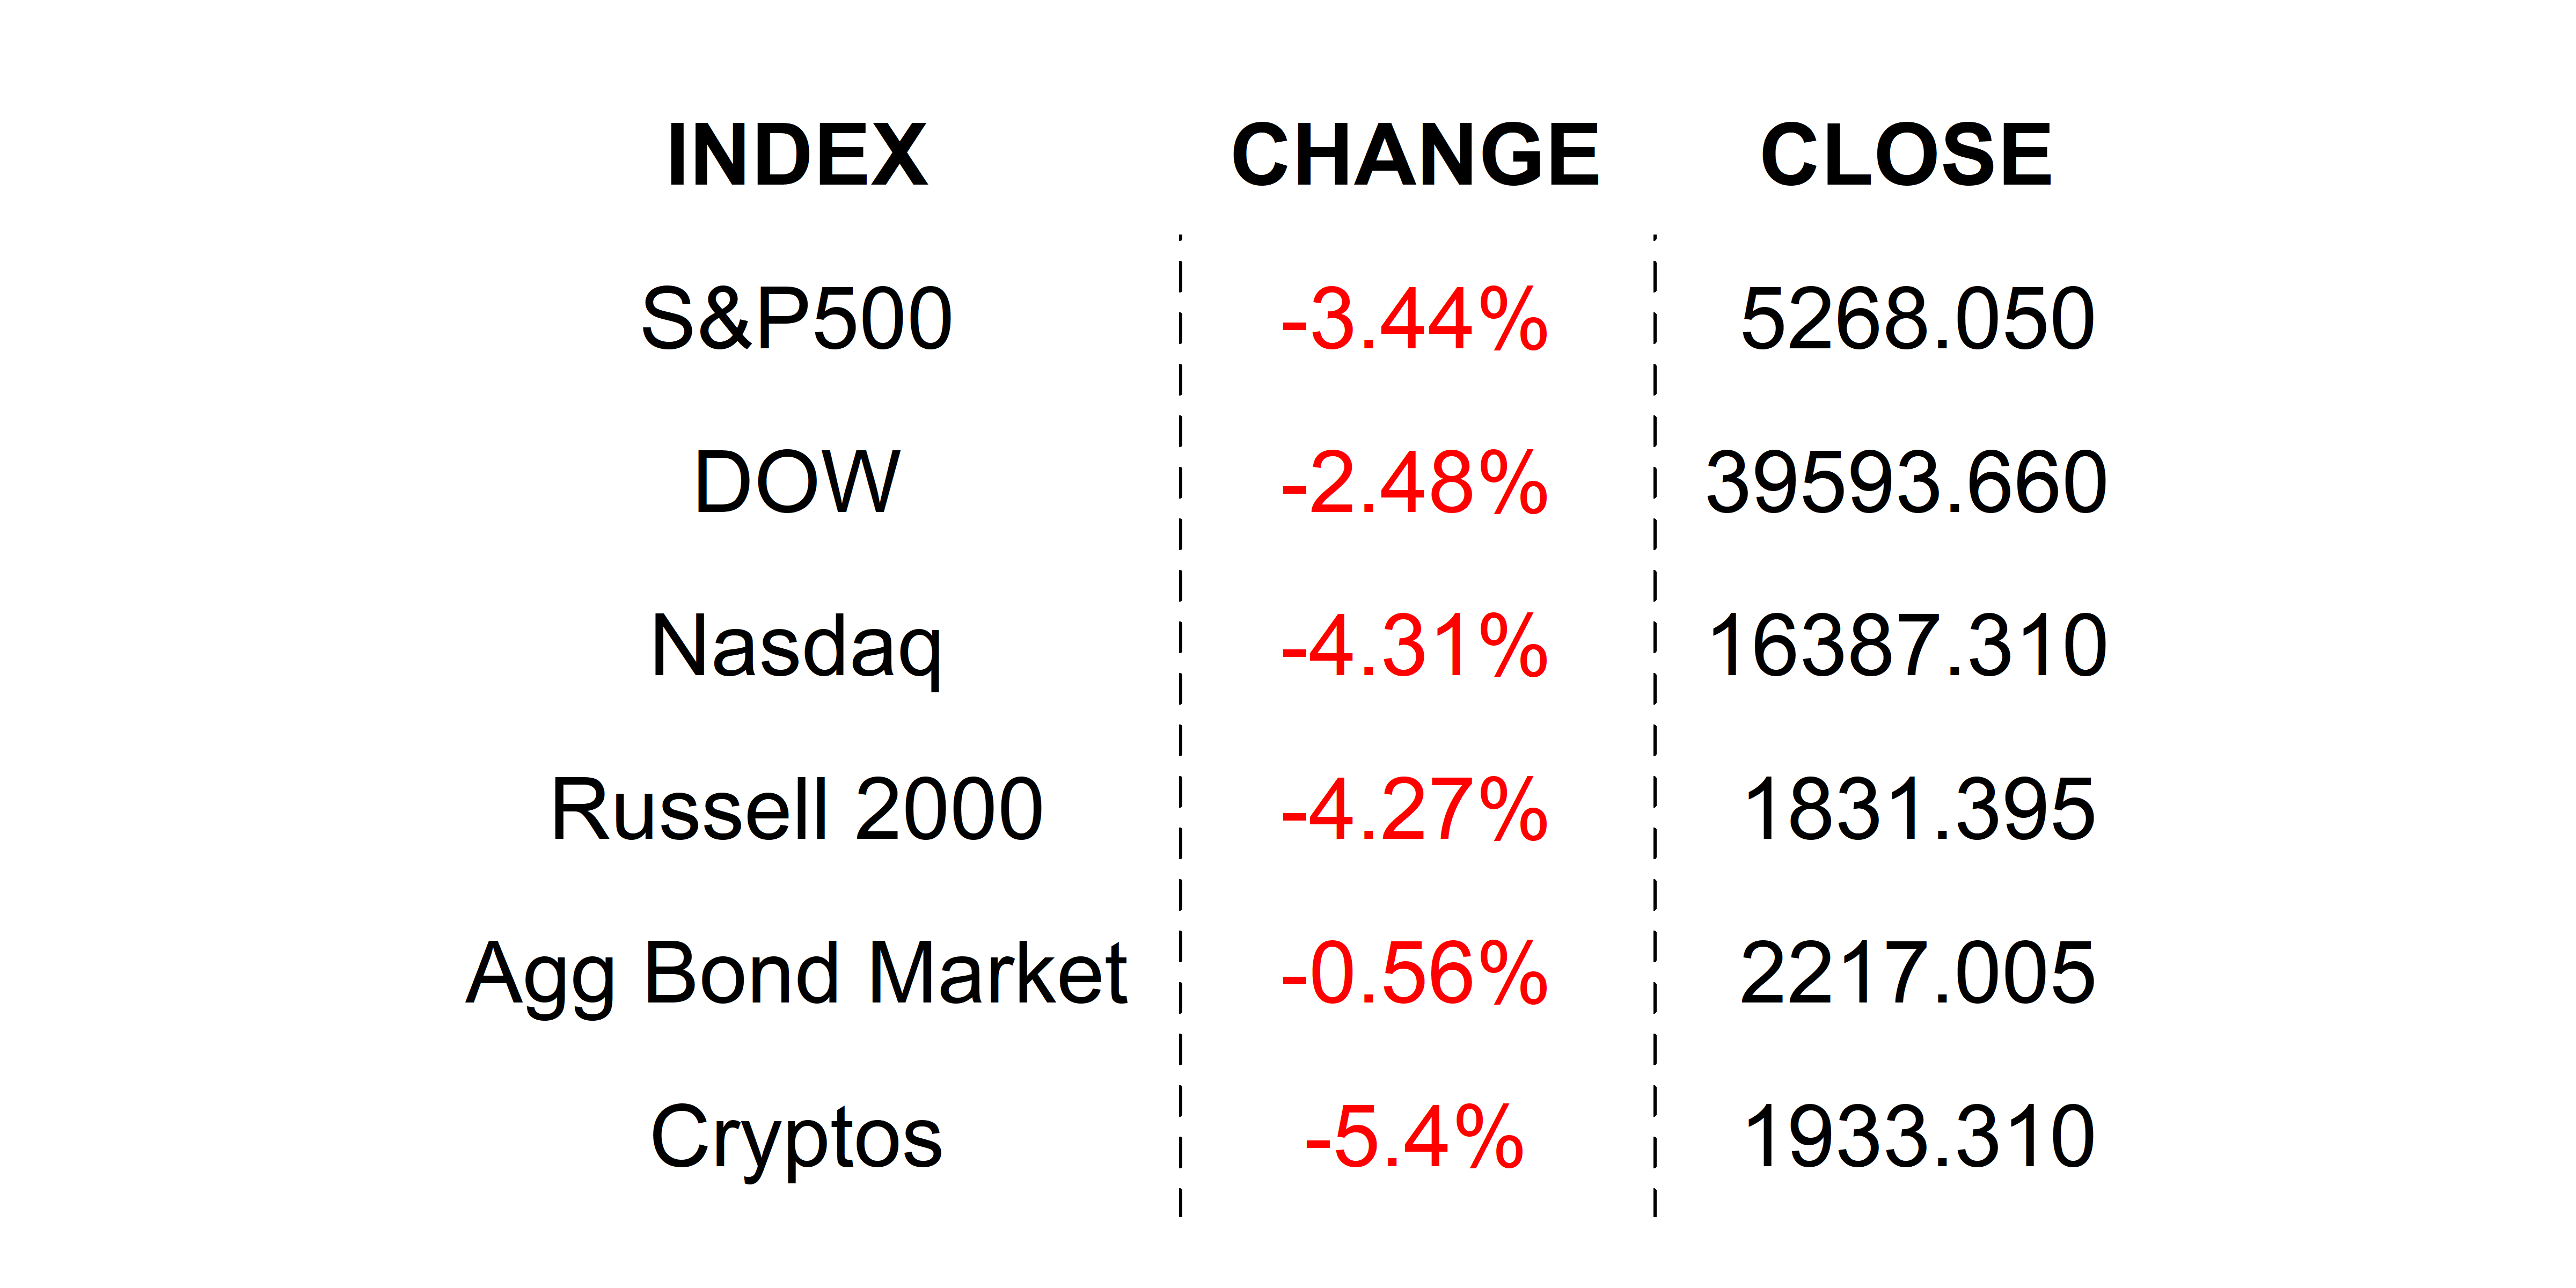Click the Russell 2000 index name

click(x=797, y=809)
